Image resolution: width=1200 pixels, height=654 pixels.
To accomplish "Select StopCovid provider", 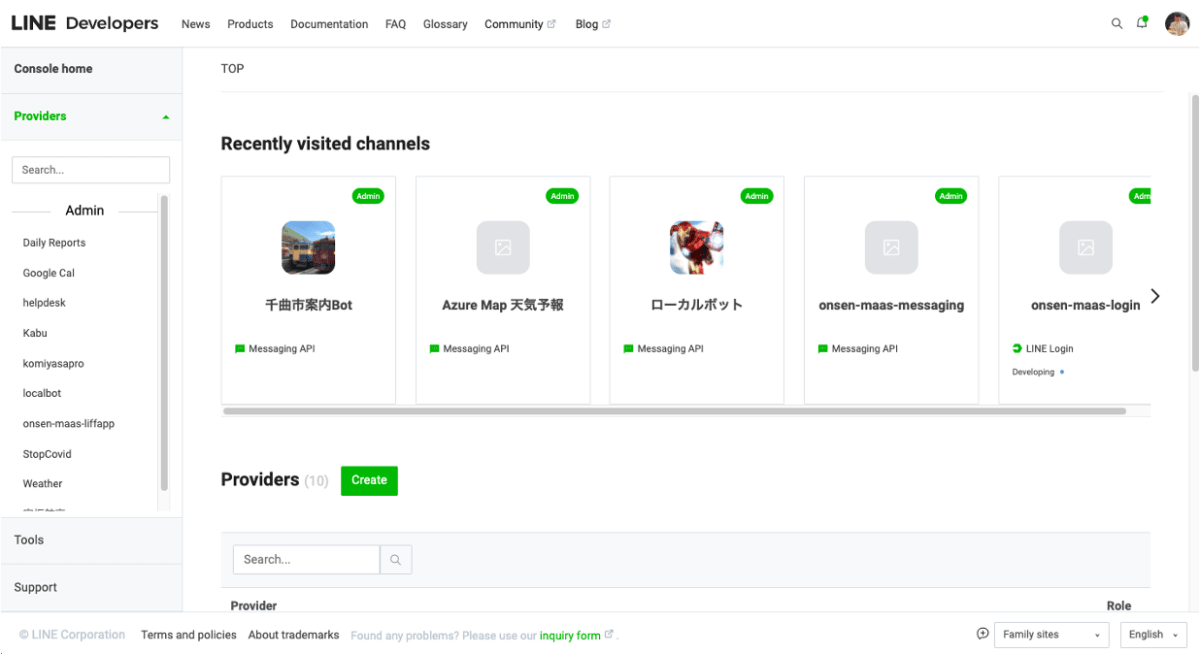I will point(47,454).
